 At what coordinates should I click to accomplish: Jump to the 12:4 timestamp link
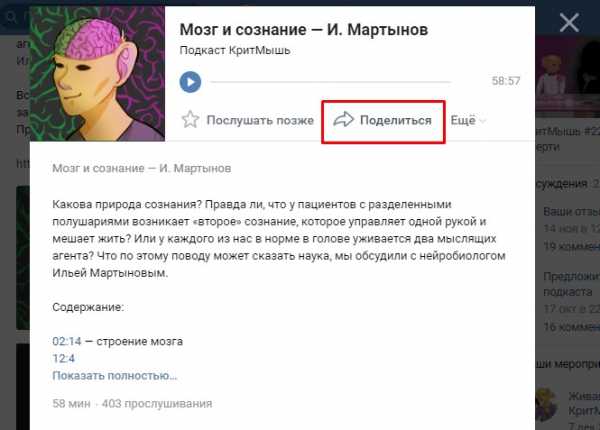click(x=64, y=358)
